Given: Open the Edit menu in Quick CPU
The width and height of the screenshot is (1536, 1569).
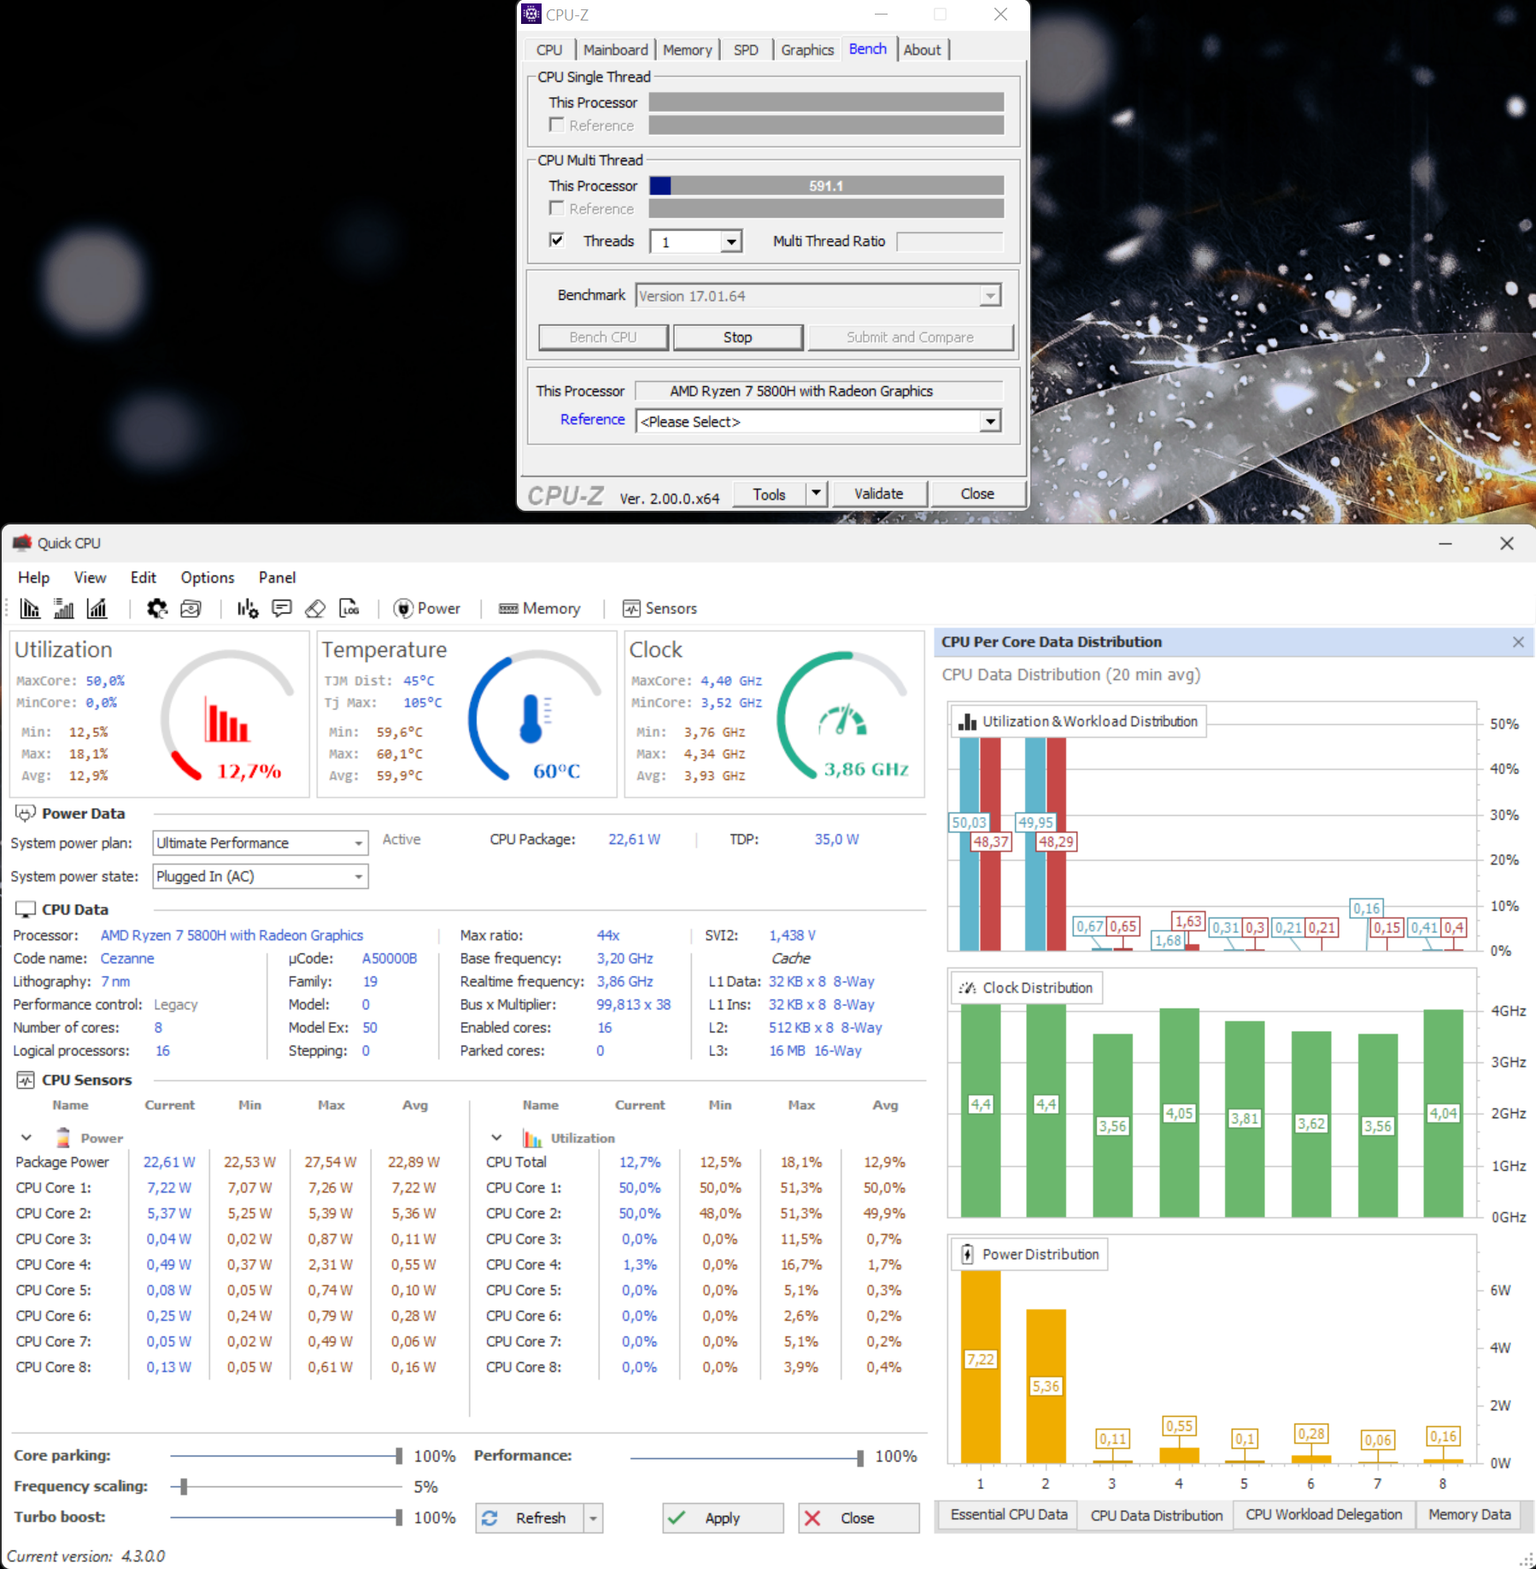Looking at the screenshot, I should click(x=143, y=577).
